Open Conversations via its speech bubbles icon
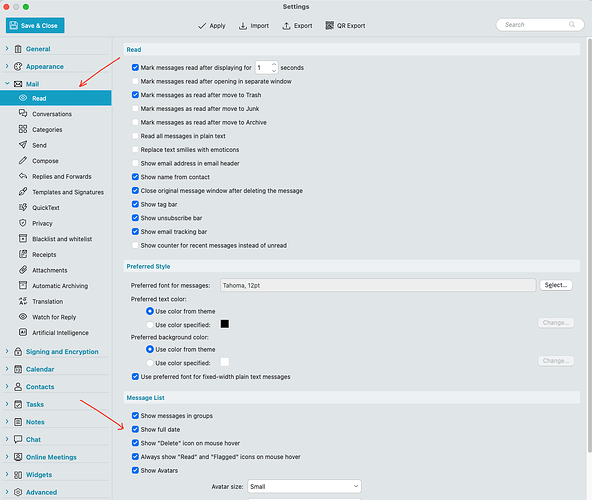Image resolution: width=592 pixels, height=500 pixels. 23,113
